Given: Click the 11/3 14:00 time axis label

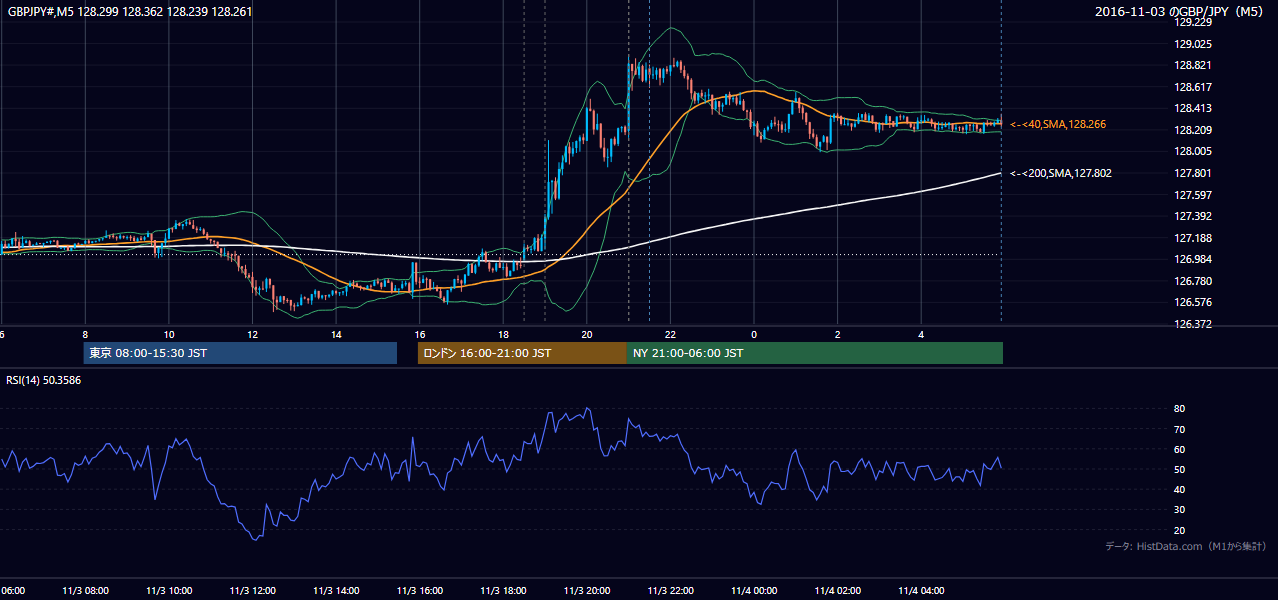Looking at the screenshot, I should (x=336, y=590).
